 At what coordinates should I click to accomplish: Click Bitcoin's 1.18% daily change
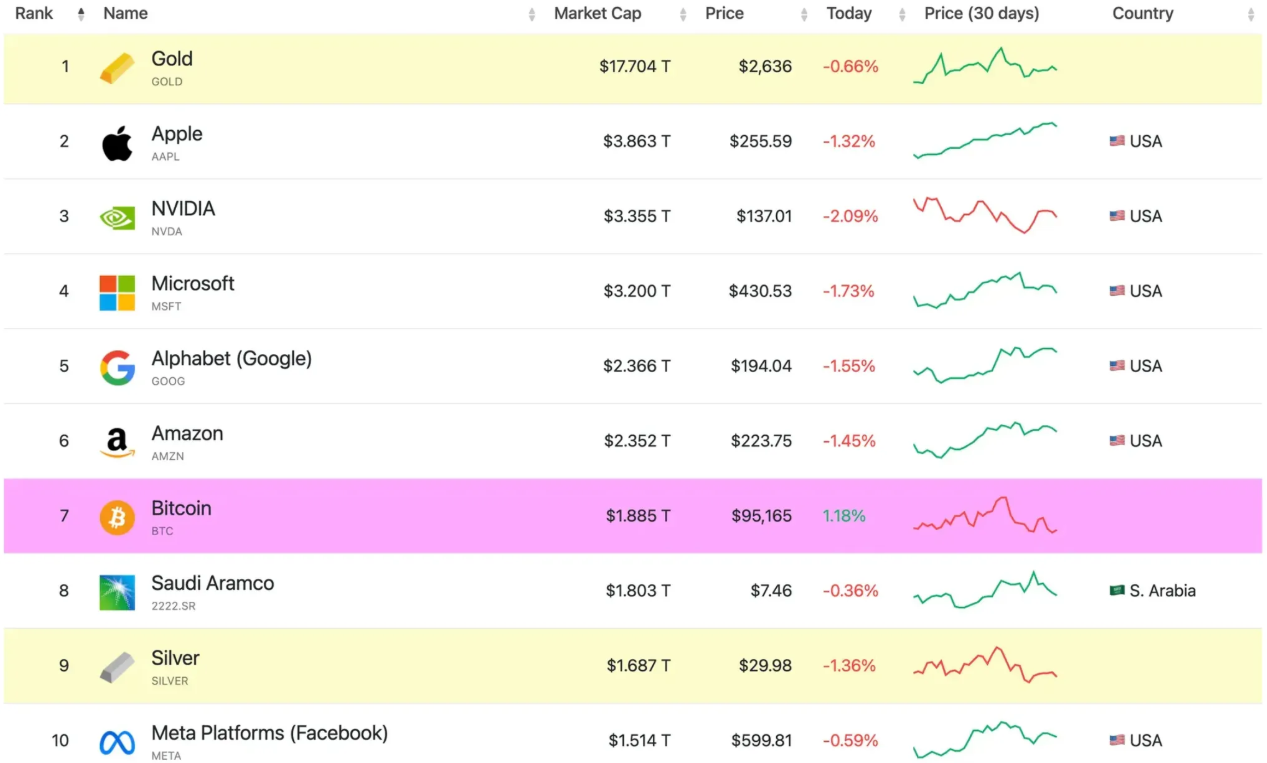point(844,517)
